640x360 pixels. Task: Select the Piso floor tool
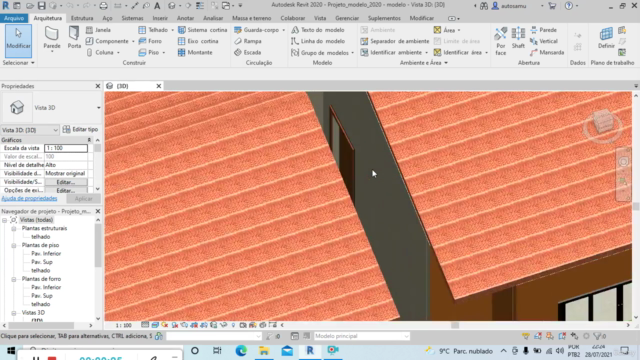point(149,52)
